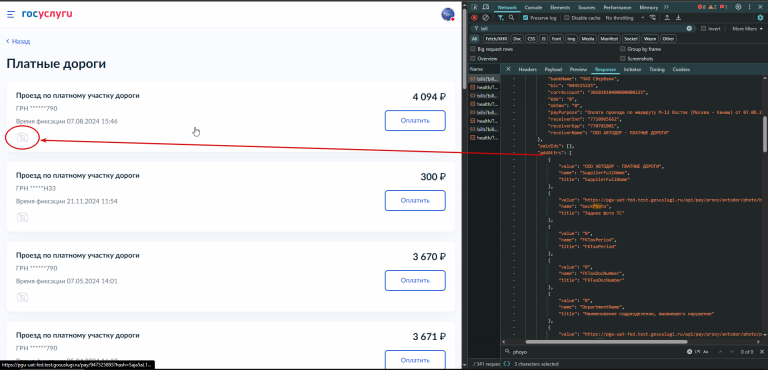768x370 pixels.
Task: Switch to the Elements panel tab
Action: pos(560,7)
